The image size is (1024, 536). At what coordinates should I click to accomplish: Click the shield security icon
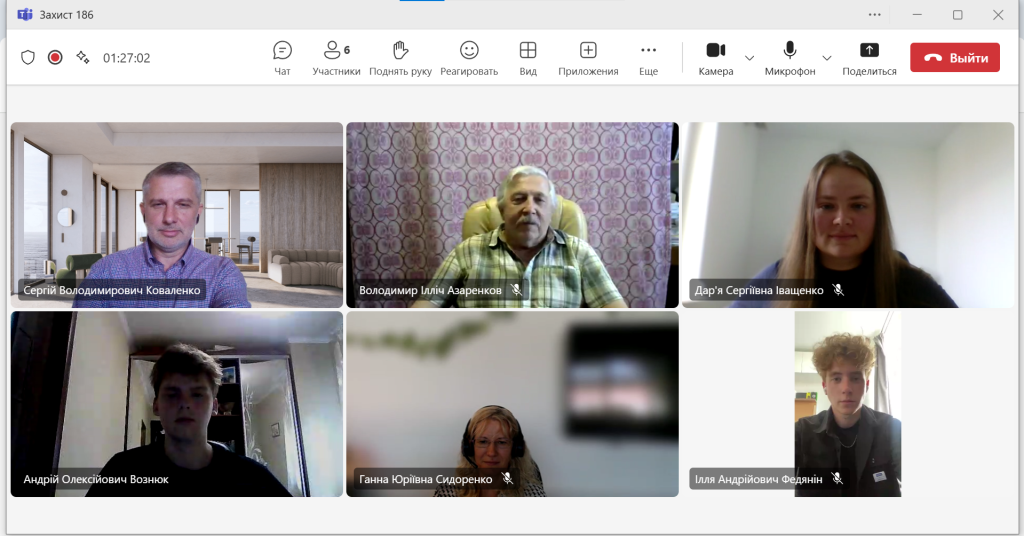tap(28, 58)
